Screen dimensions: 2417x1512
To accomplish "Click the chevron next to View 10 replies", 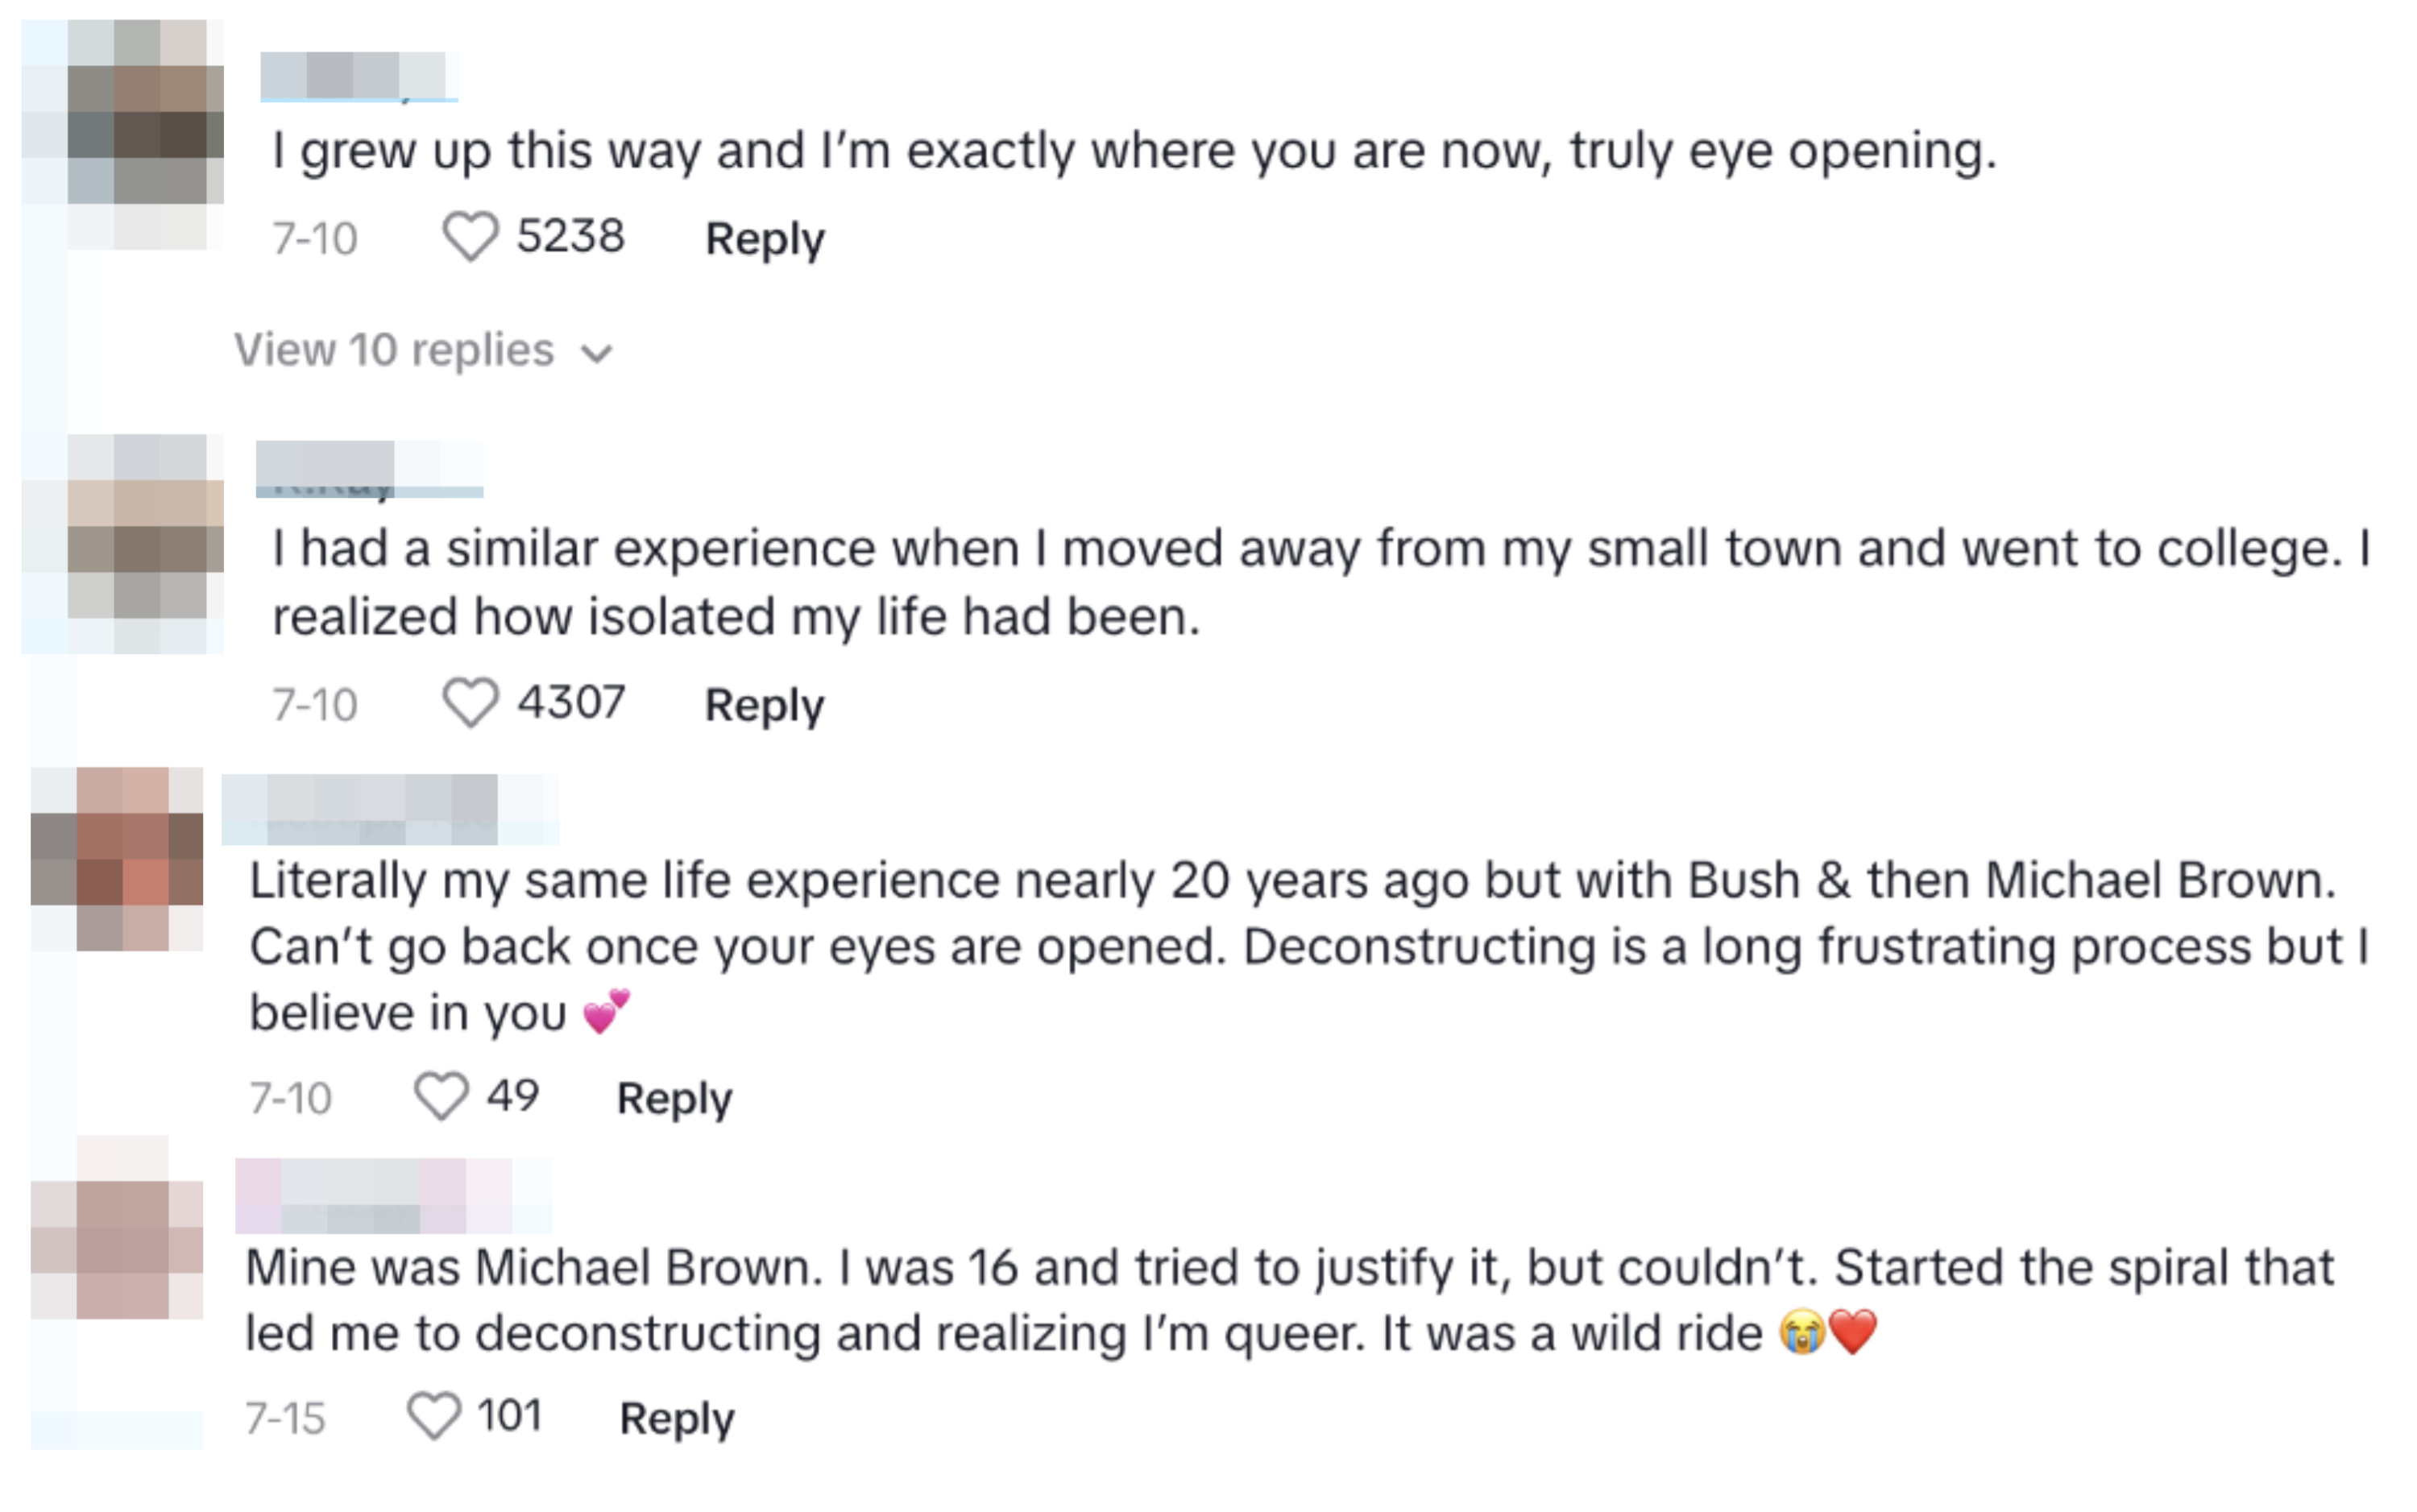I will [598, 352].
